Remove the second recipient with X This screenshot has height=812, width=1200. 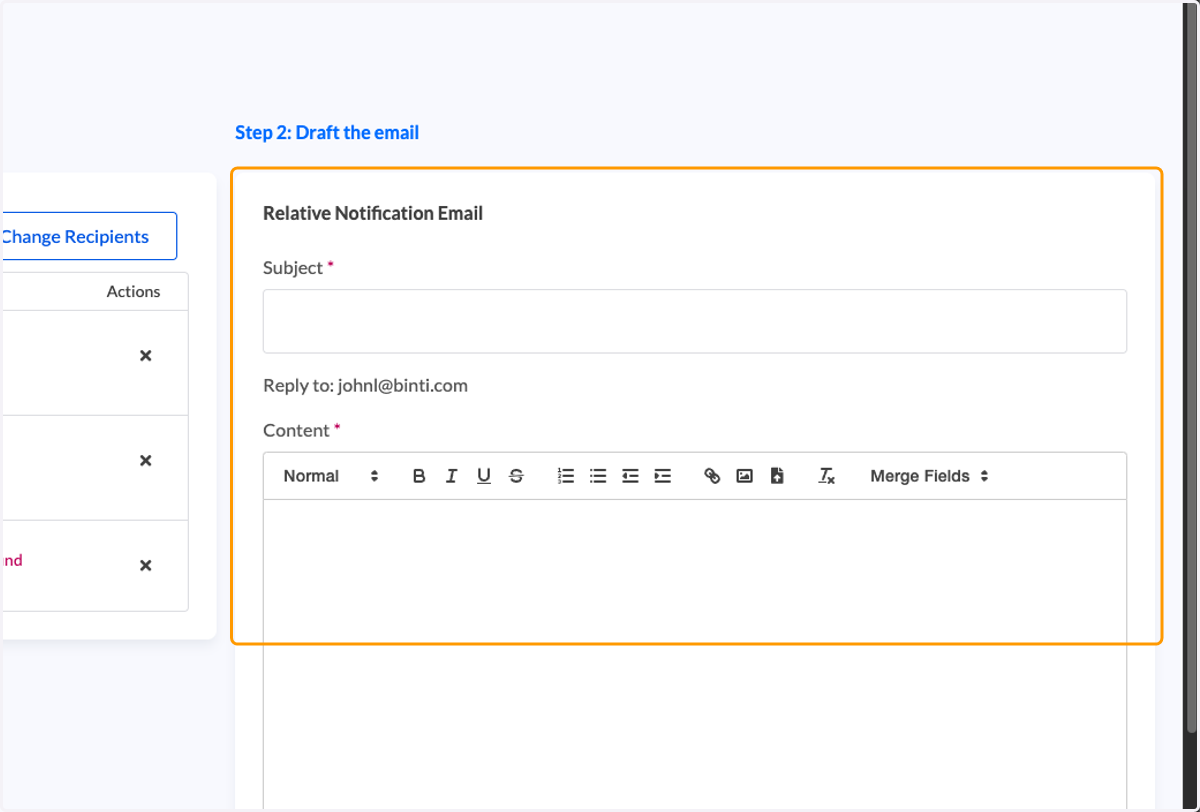(x=145, y=461)
